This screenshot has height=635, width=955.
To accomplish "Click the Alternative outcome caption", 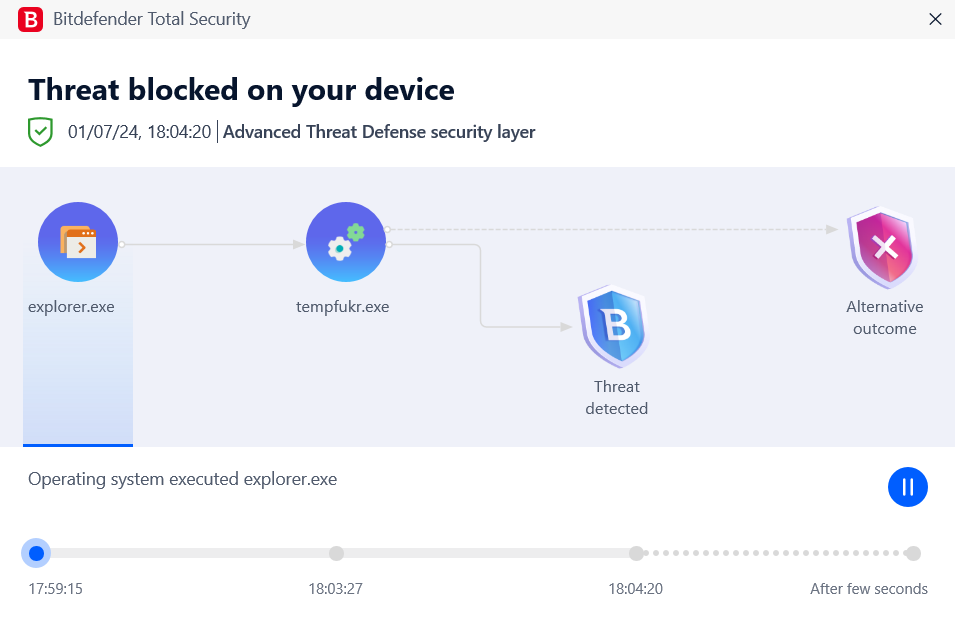I will pyautogui.click(x=884, y=317).
